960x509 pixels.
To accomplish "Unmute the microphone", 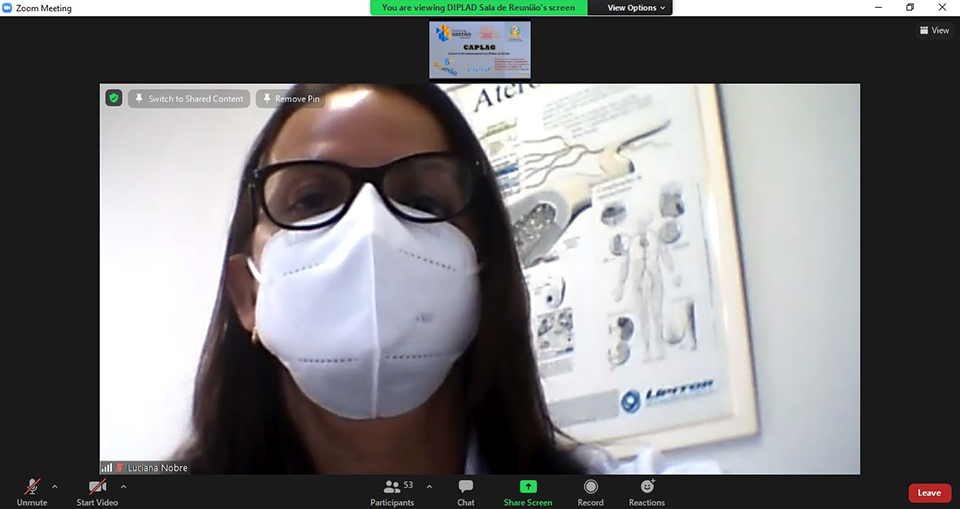I will pos(31,488).
